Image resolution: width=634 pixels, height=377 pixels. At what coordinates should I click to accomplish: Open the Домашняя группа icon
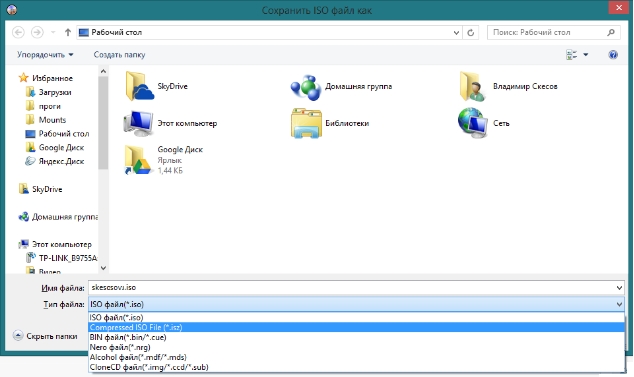point(306,87)
